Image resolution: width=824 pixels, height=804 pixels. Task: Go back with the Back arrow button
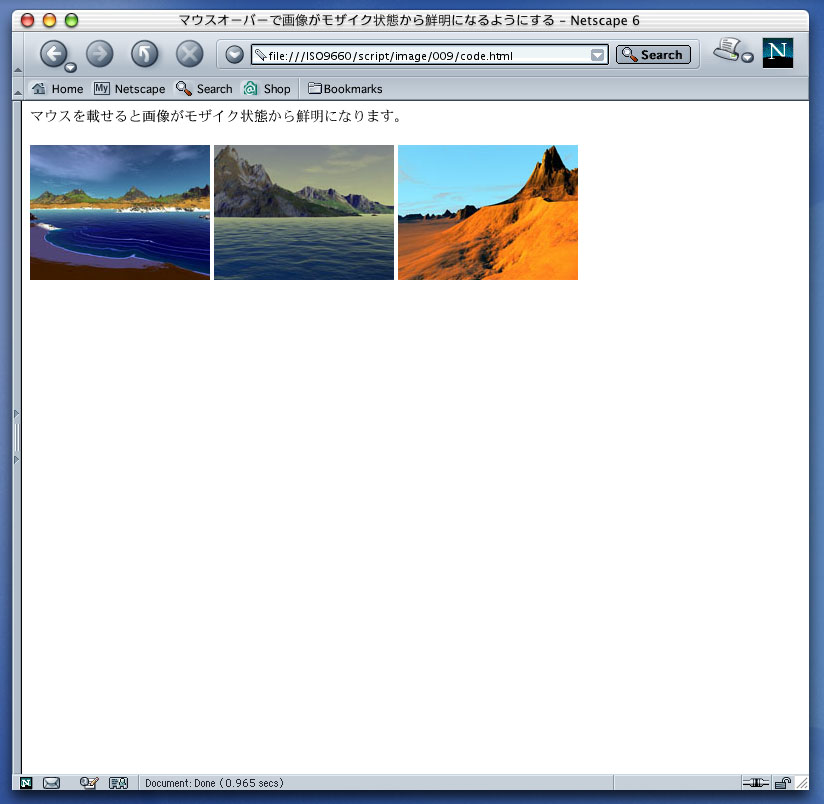click(53, 53)
